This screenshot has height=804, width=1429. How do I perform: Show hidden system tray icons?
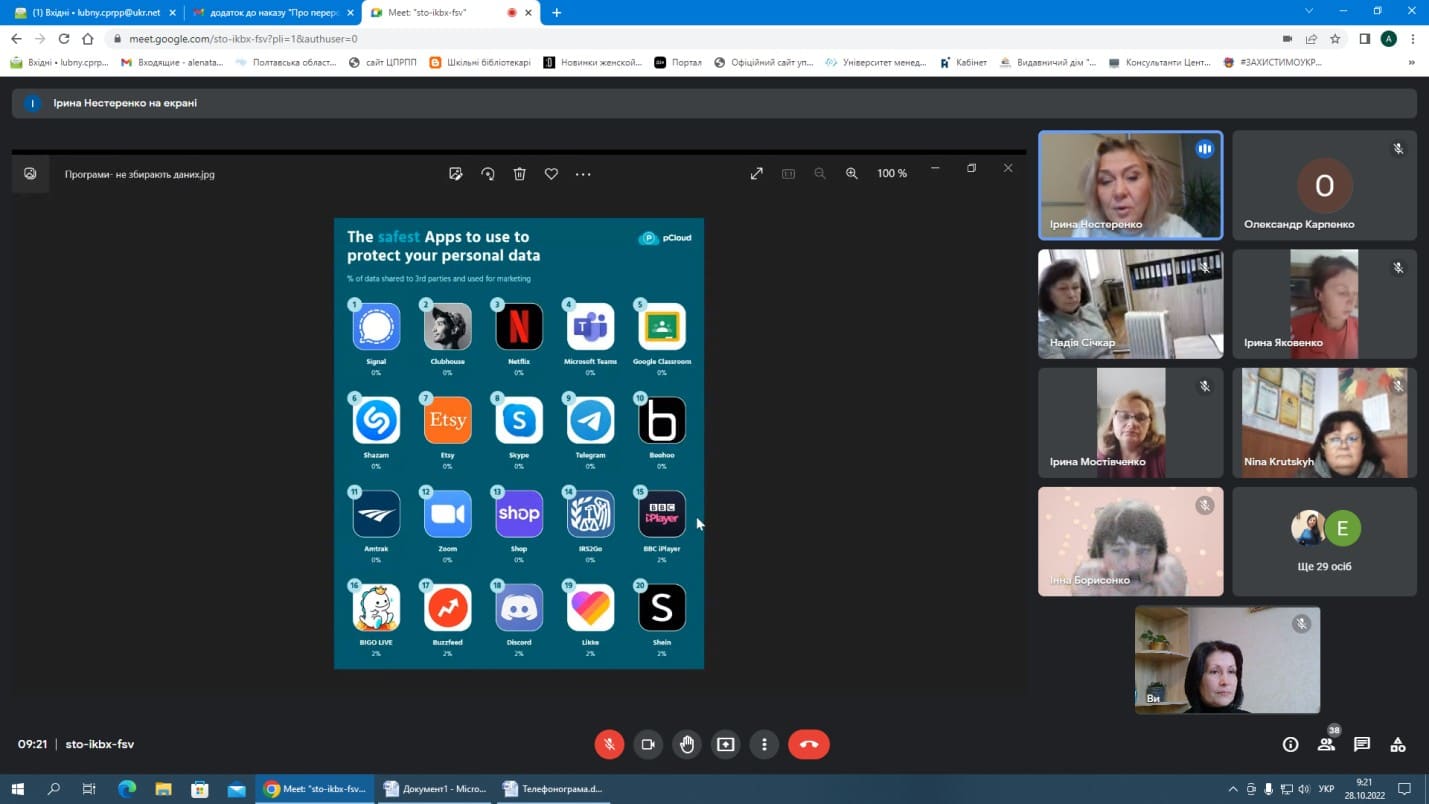[1233, 789]
